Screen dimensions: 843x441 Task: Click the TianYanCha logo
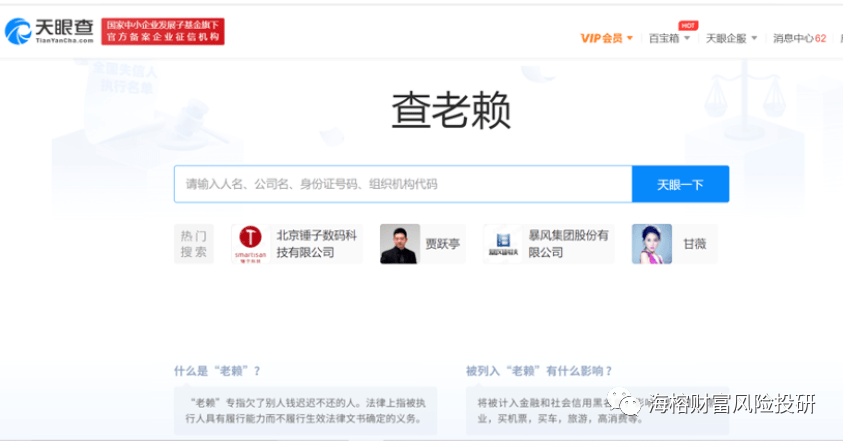click(x=49, y=31)
